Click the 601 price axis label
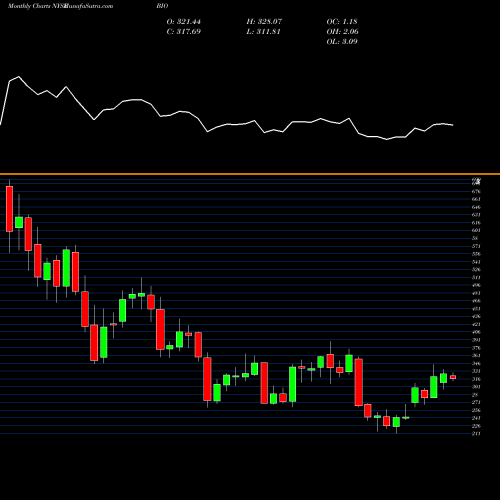Viewport: 500px width, 500px height. click(x=476, y=230)
